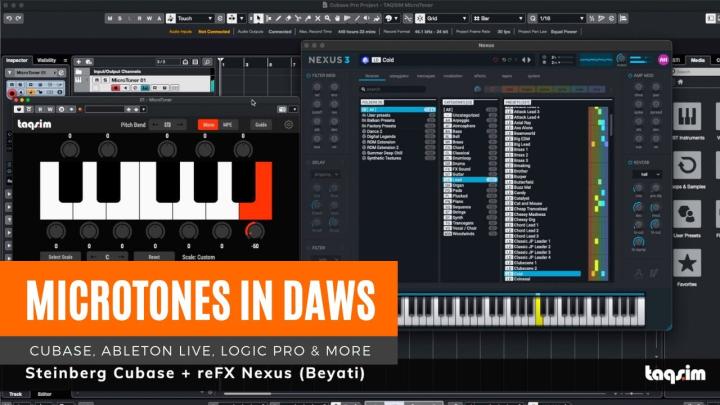Open User Presets tile in Media
Screen dimensions: 720x405
[687, 214]
